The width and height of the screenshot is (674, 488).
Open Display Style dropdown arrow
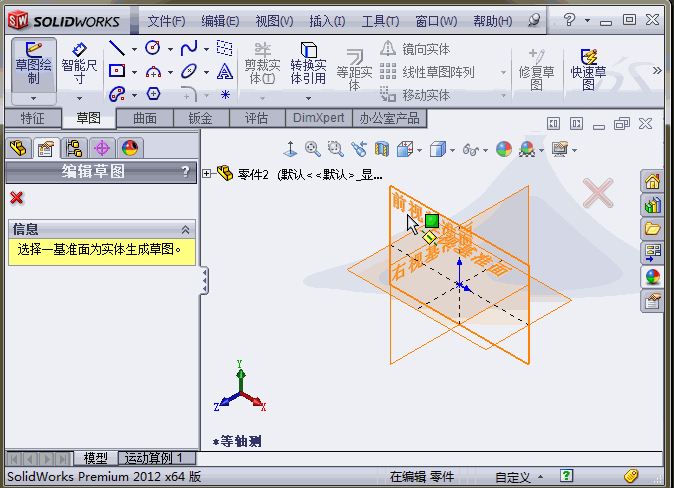[x=452, y=150]
